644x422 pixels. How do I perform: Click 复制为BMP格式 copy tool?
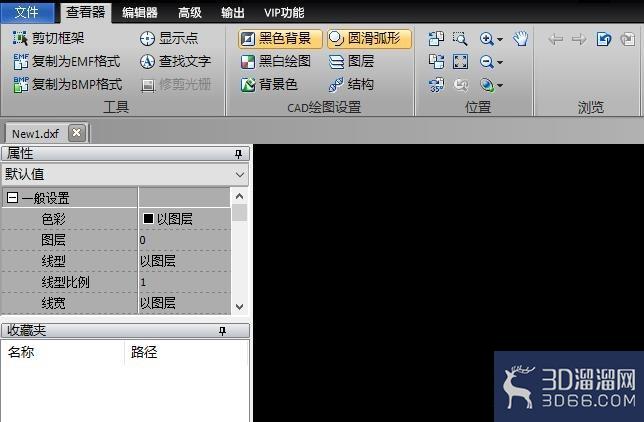(x=67, y=85)
